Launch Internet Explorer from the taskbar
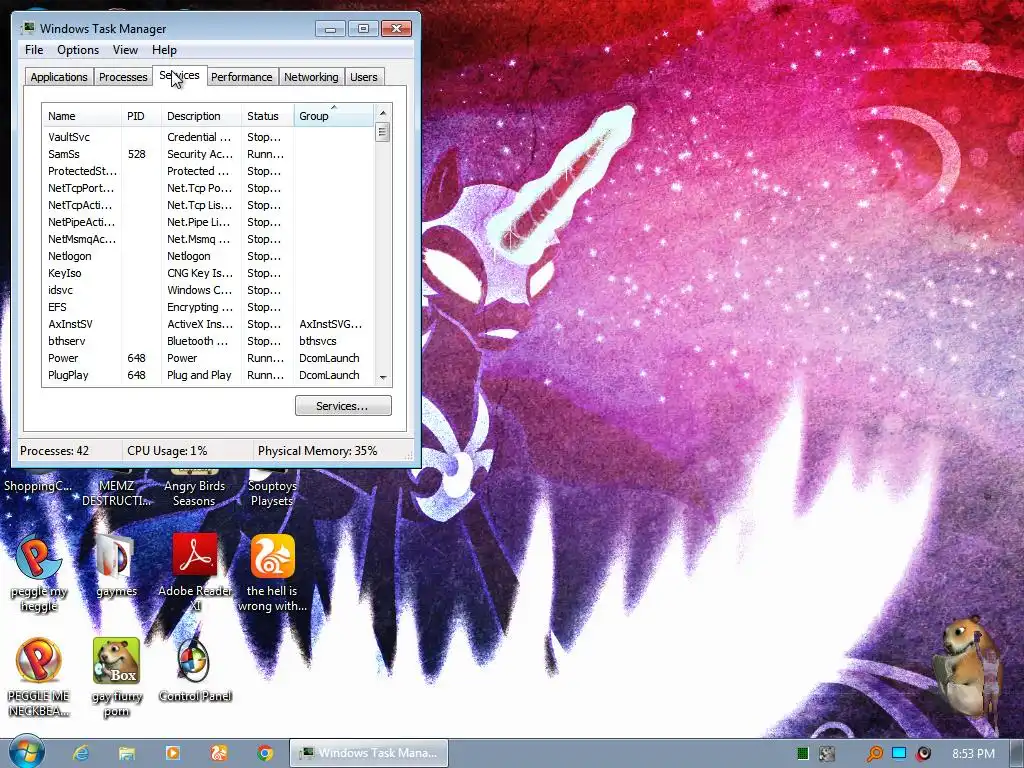The width and height of the screenshot is (1024, 768). pos(81,753)
